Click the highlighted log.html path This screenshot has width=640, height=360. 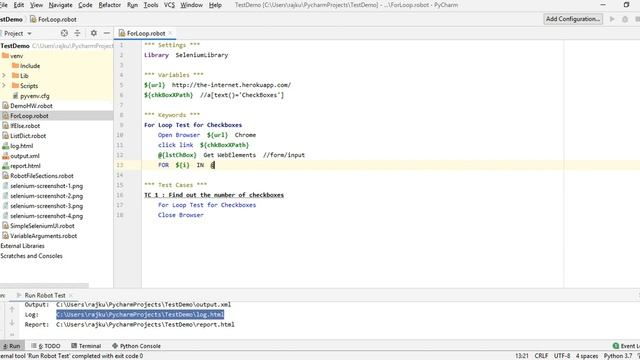click(140, 314)
